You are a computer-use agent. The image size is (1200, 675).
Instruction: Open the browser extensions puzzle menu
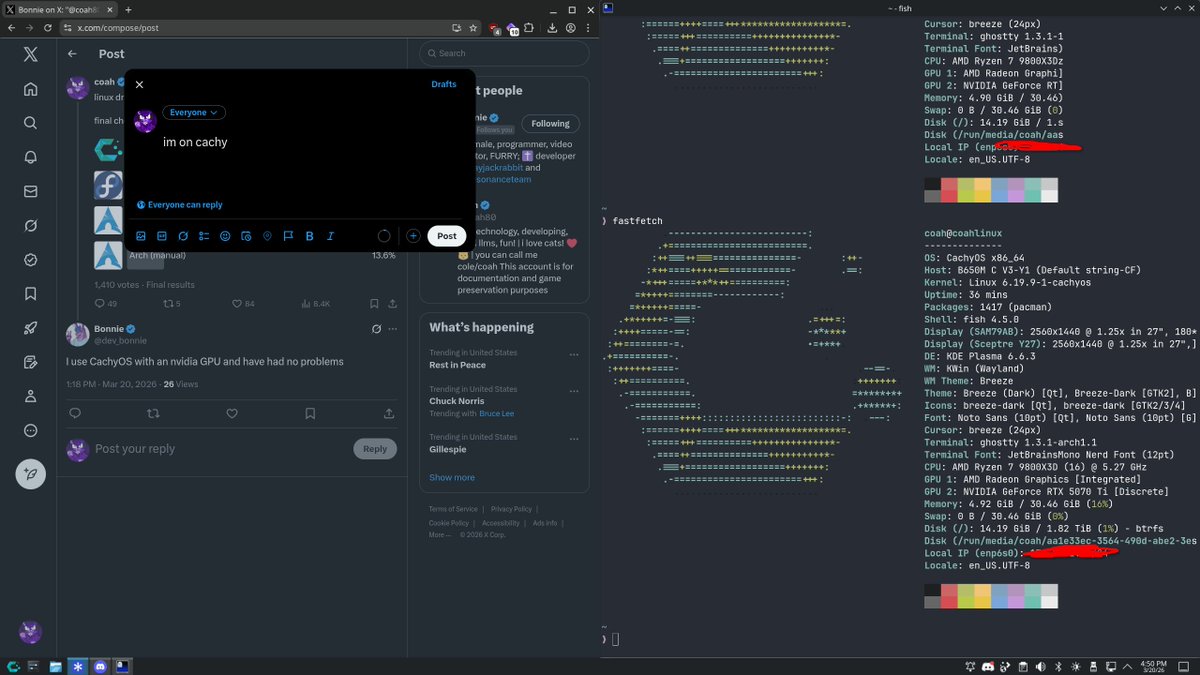[x=531, y=28]
